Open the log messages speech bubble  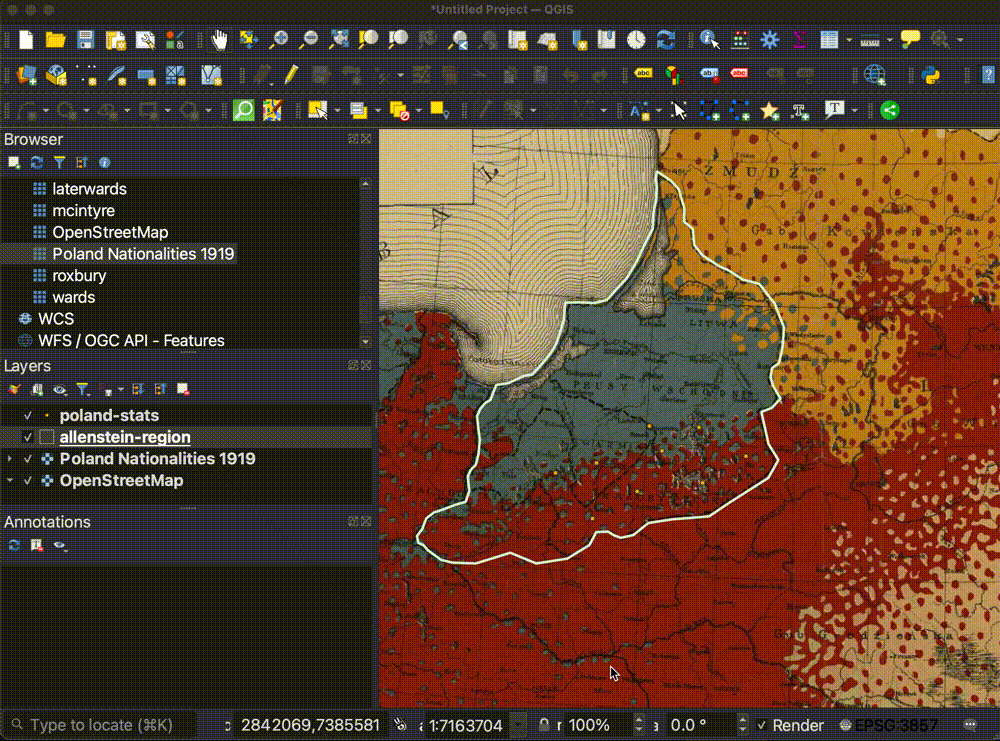[x=970, y=725]
